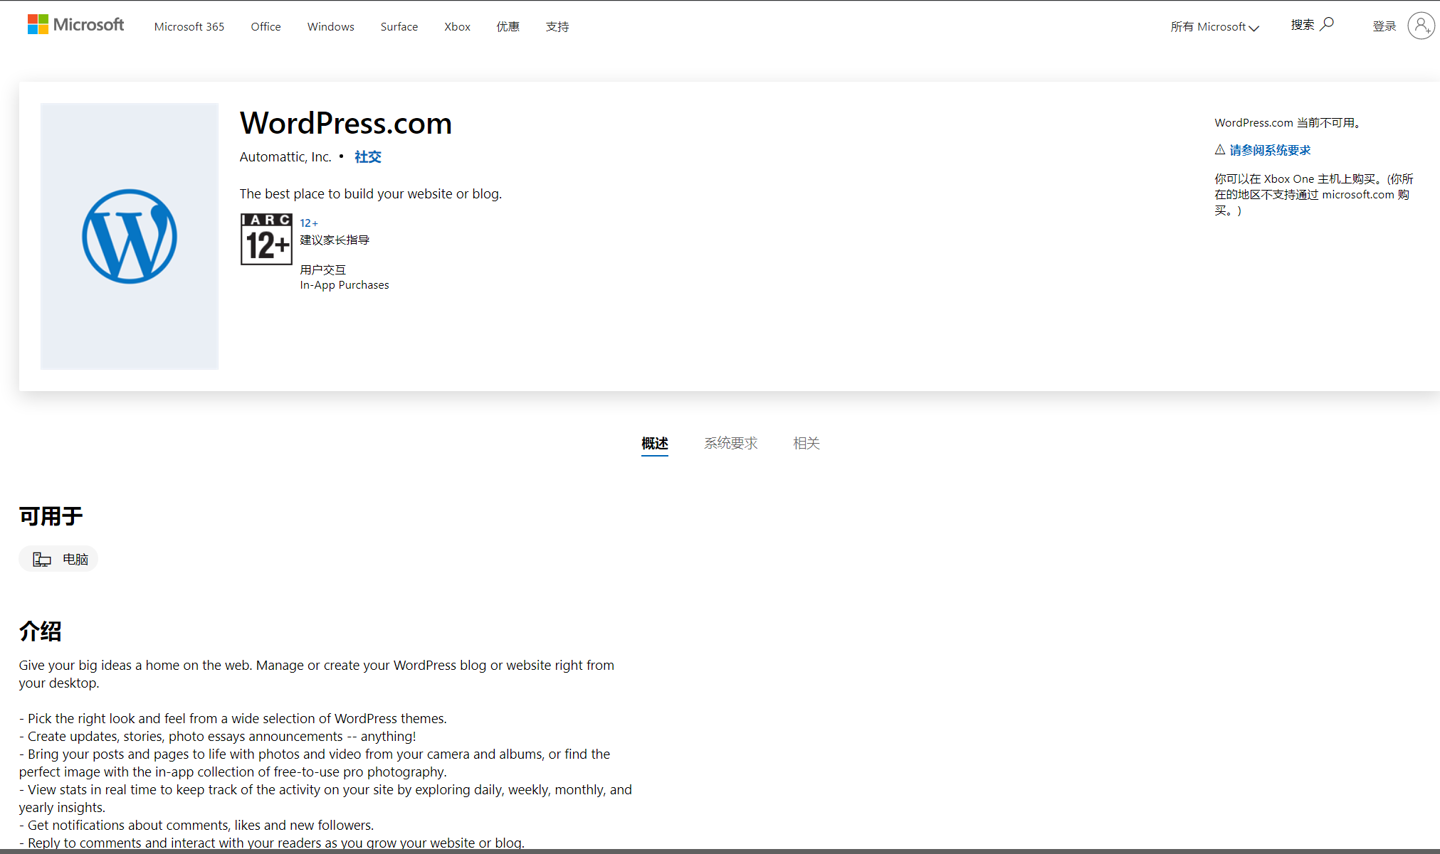Click the 建议家长指导 rating text
This screenshot has width=1440, height=854.
coord(335,240)
